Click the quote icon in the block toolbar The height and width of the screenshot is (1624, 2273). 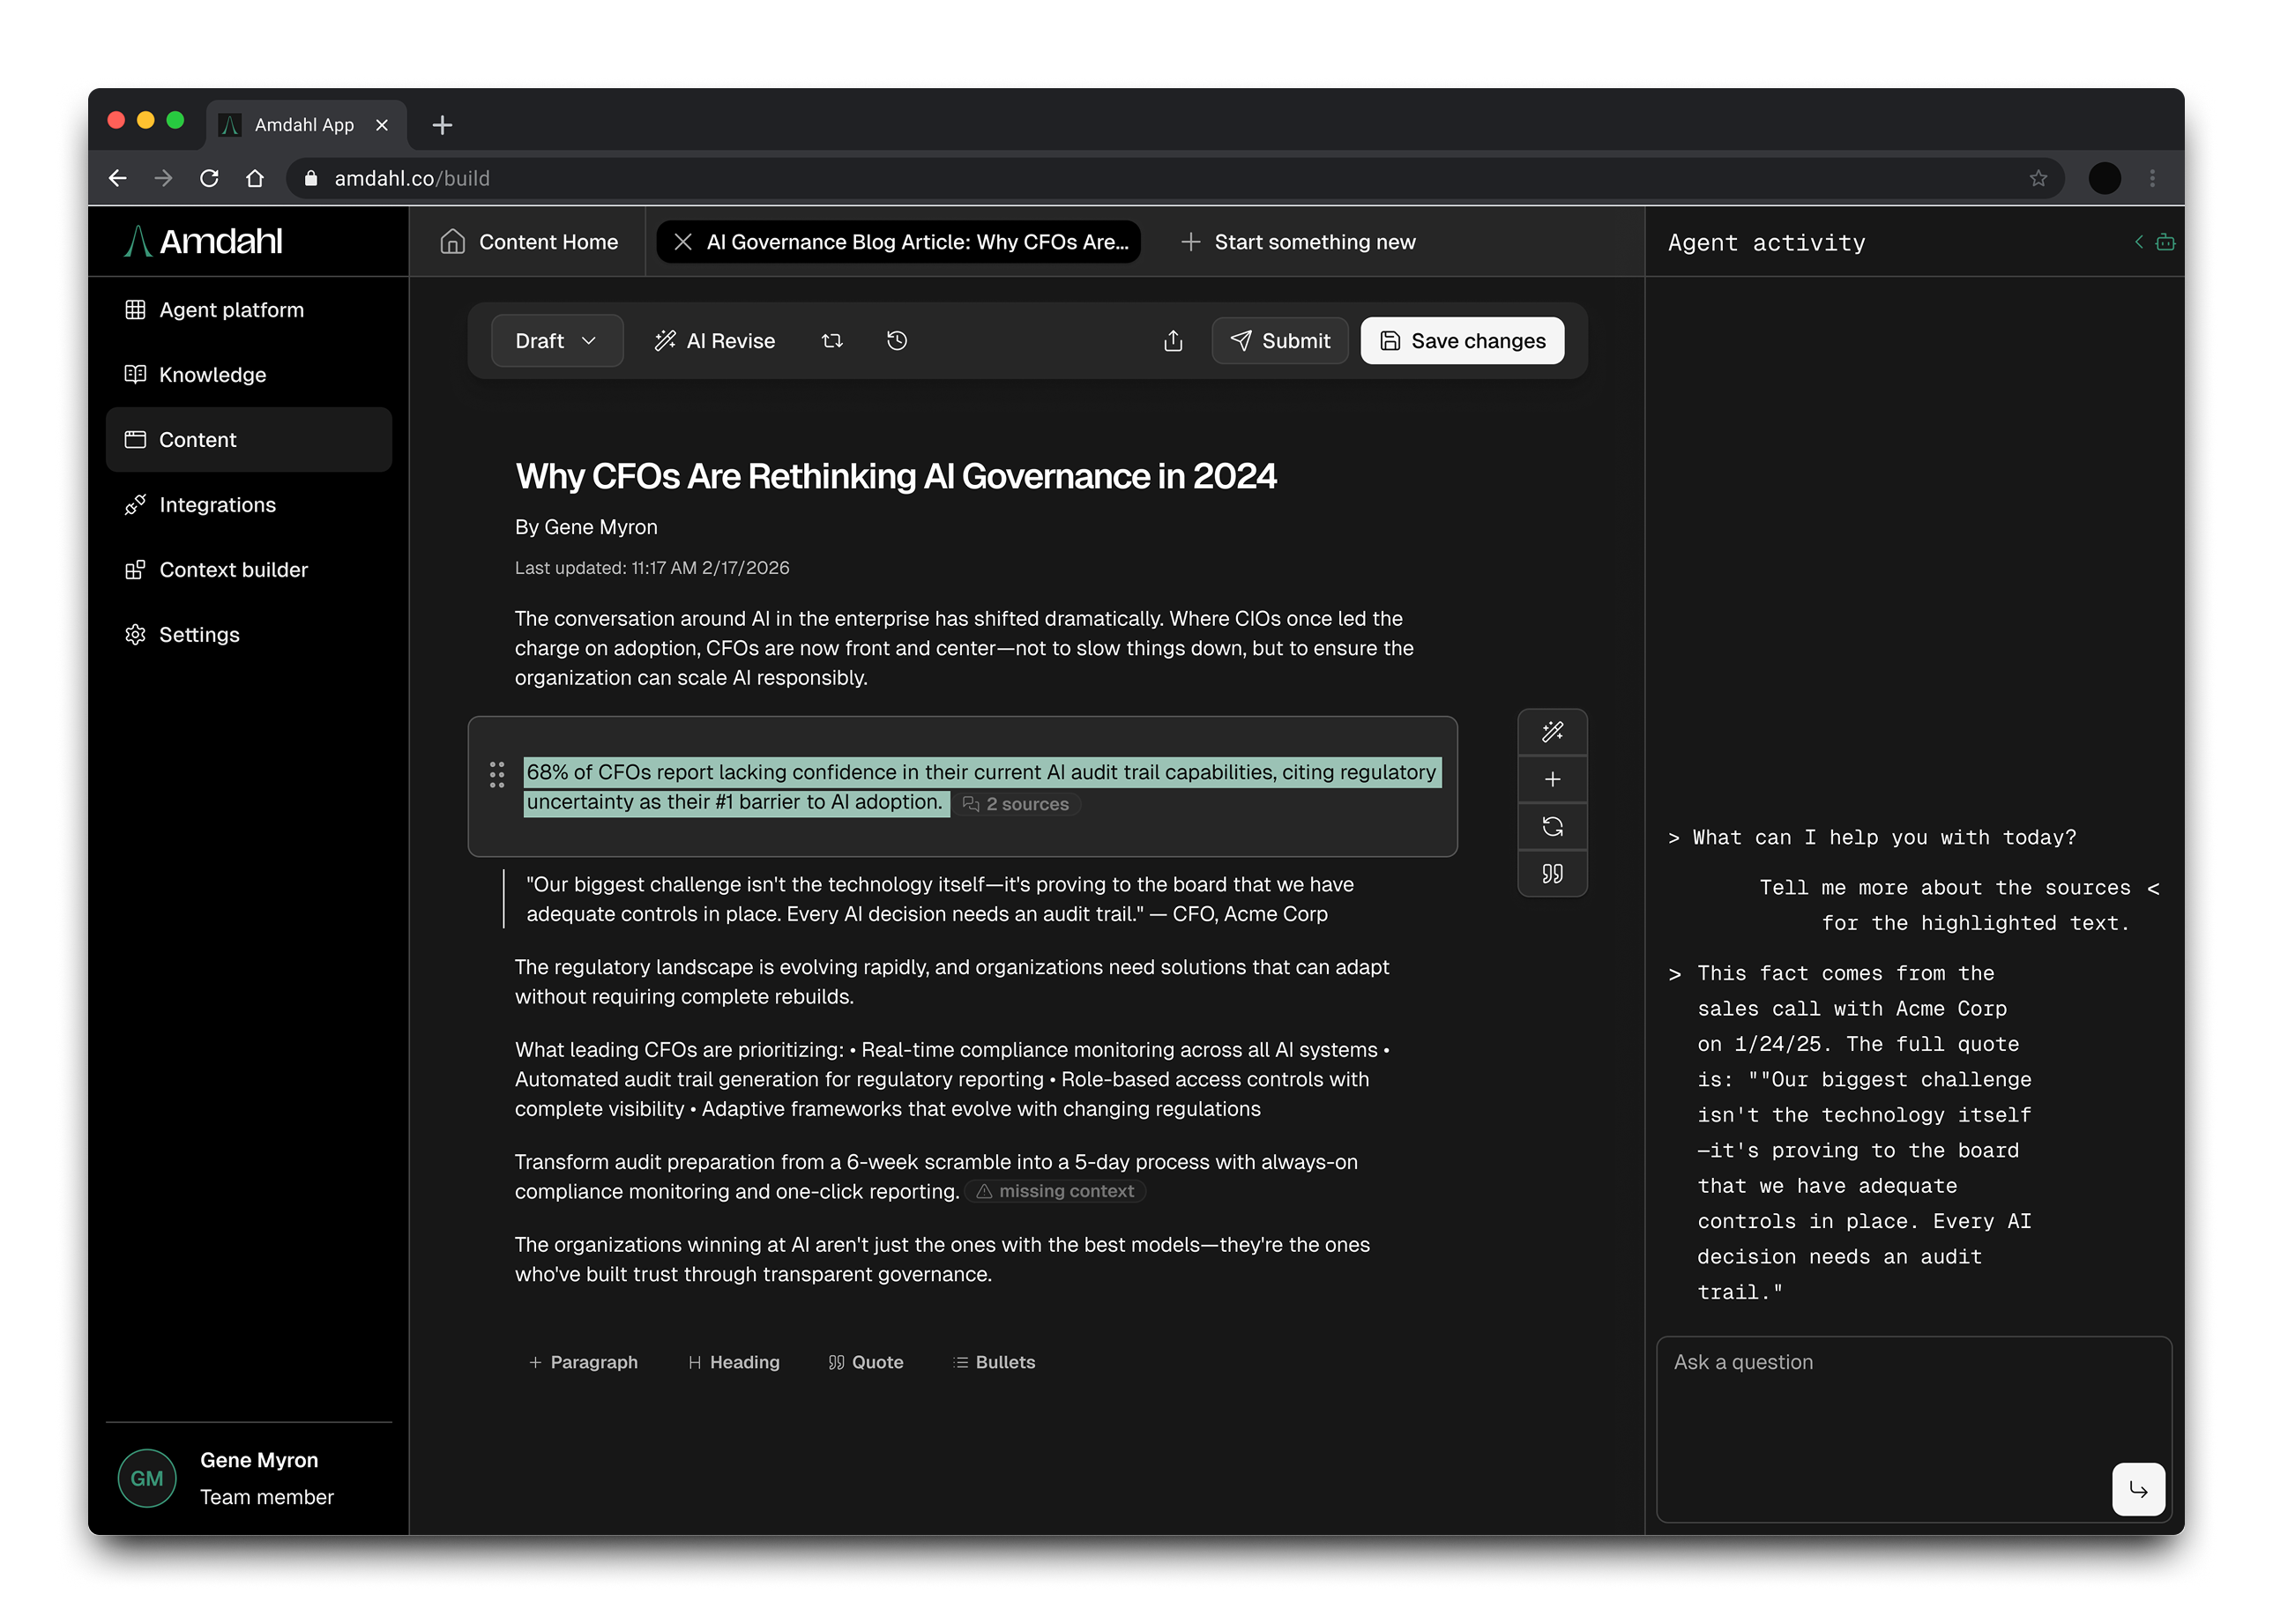1552,874
